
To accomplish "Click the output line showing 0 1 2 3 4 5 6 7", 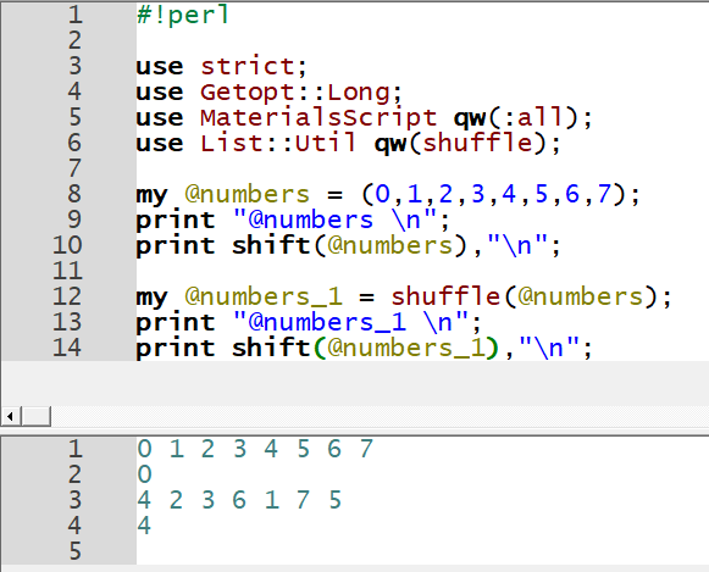I will 255,449.
